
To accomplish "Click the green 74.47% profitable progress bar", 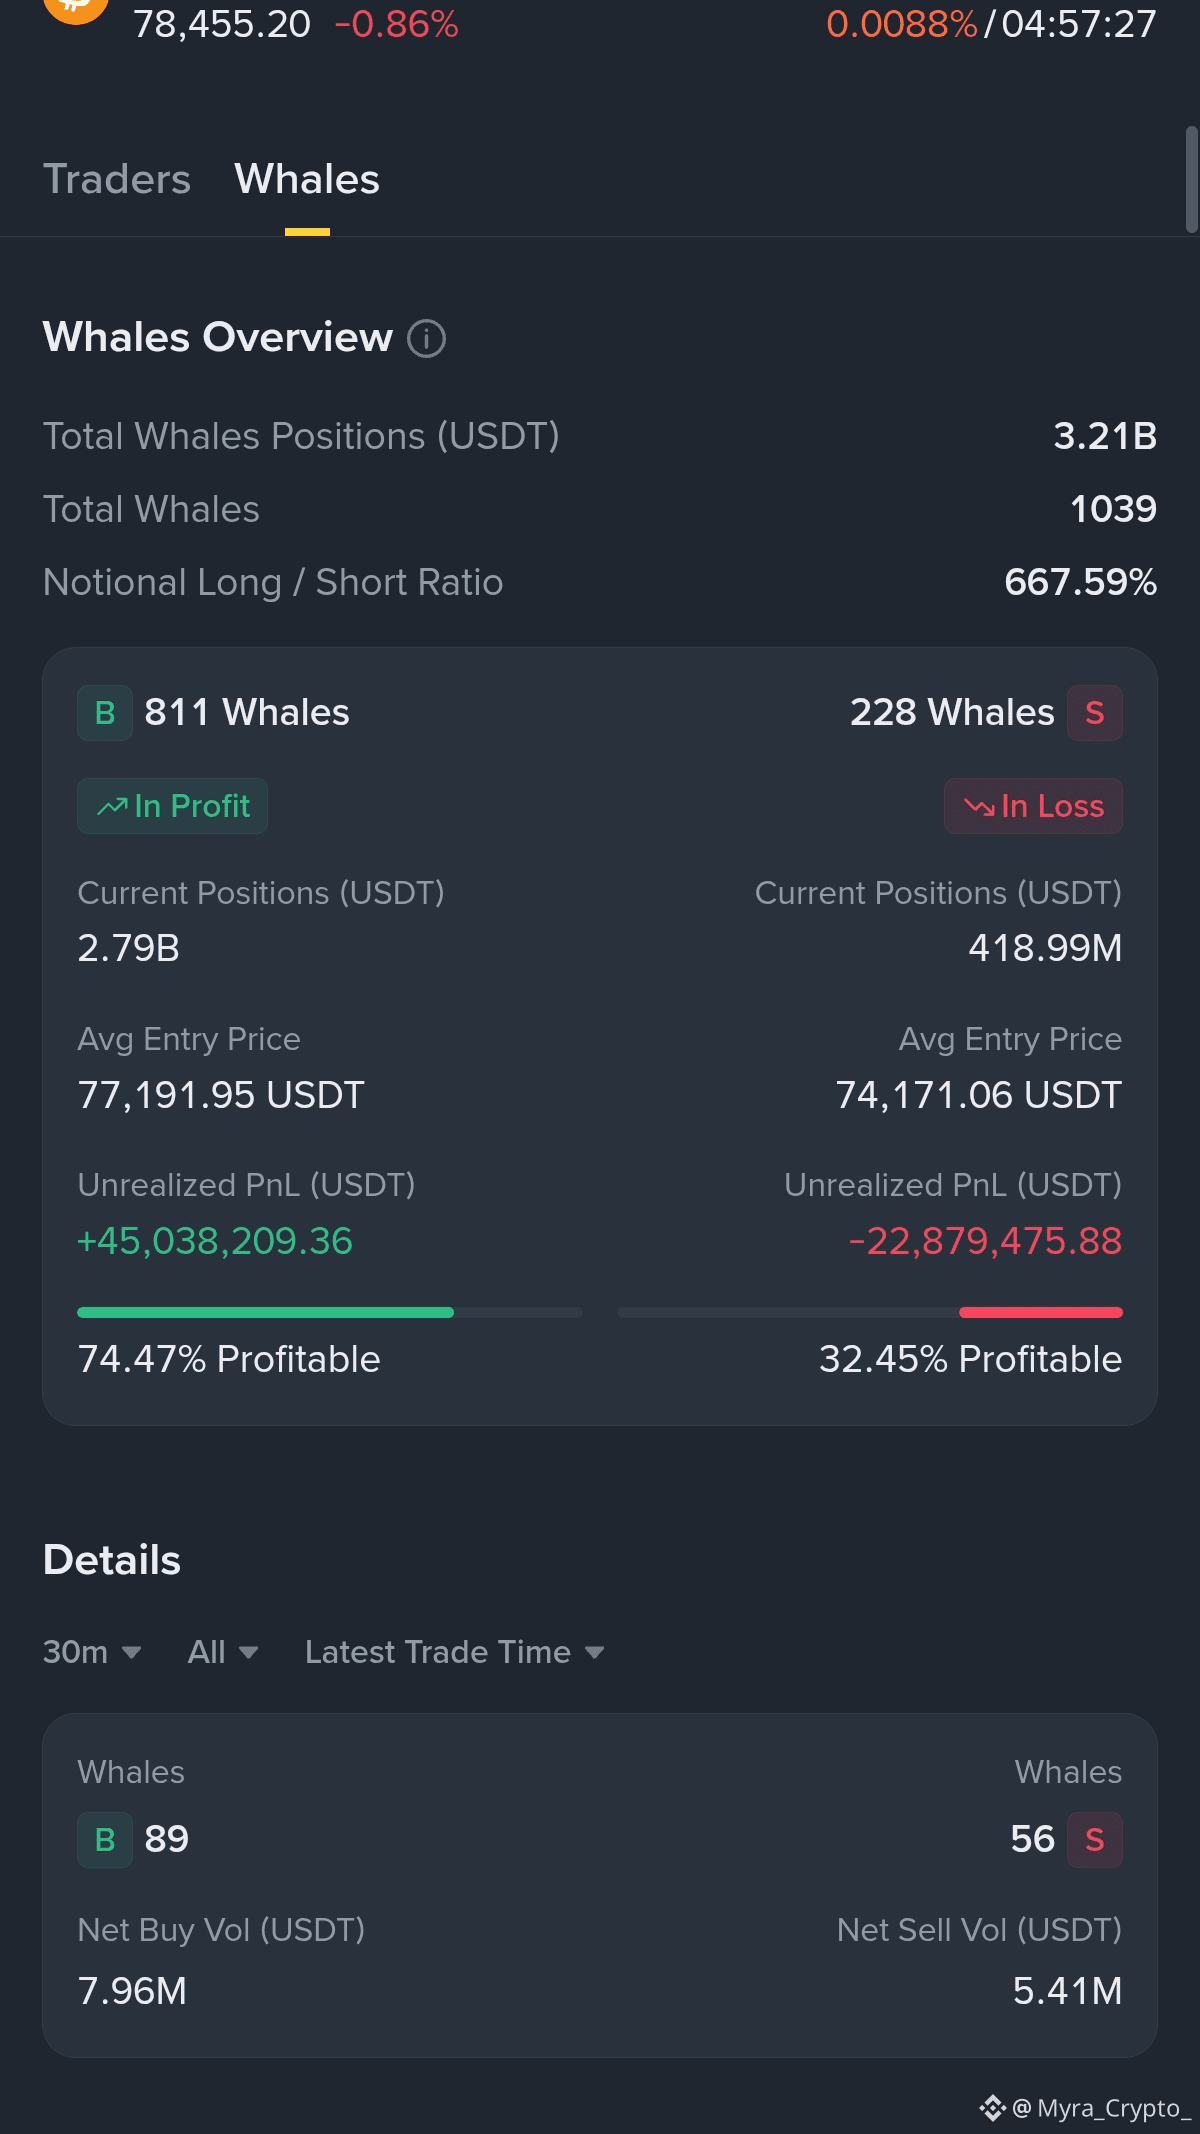I will [330, 1312].
